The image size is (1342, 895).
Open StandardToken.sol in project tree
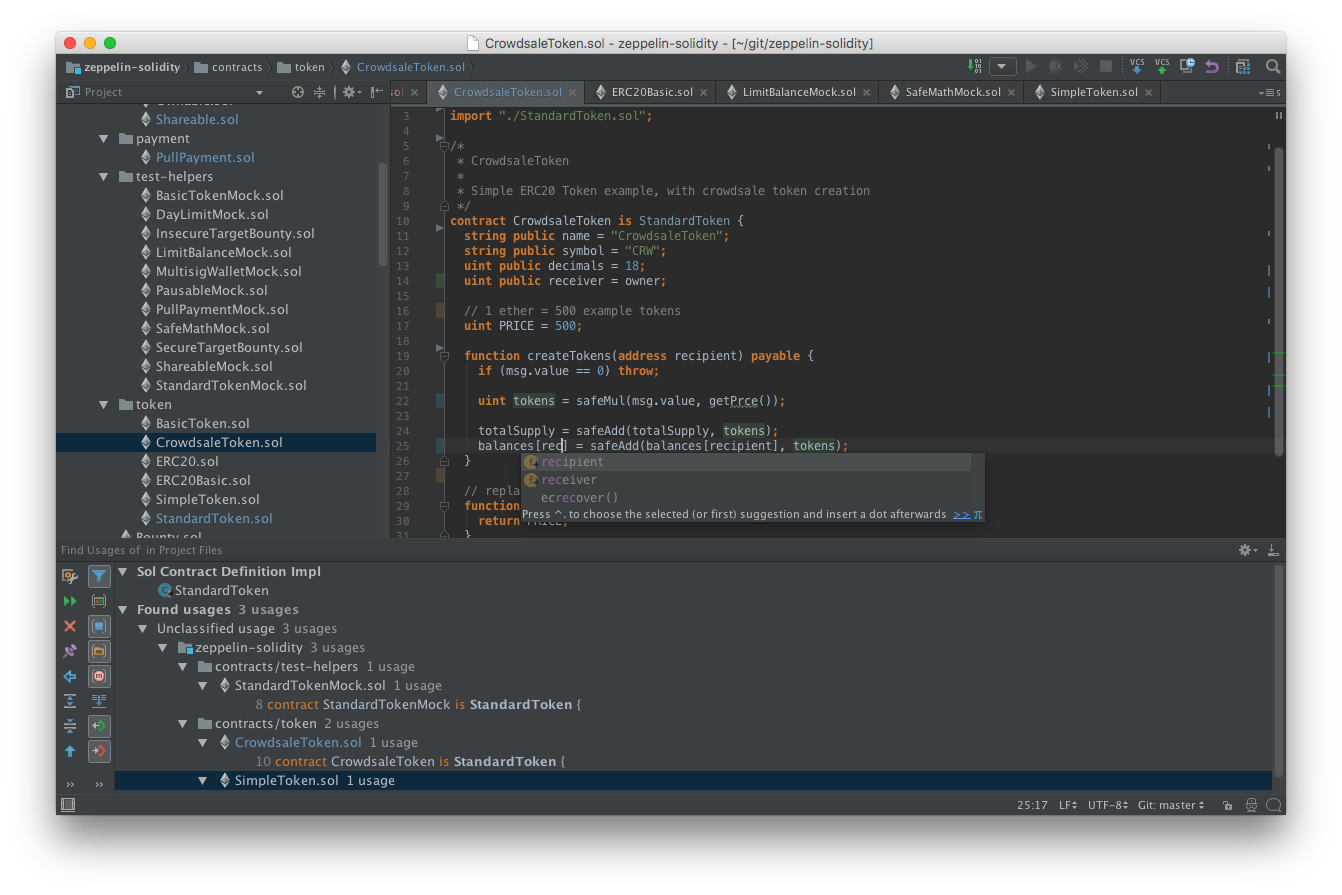(214, 519)
